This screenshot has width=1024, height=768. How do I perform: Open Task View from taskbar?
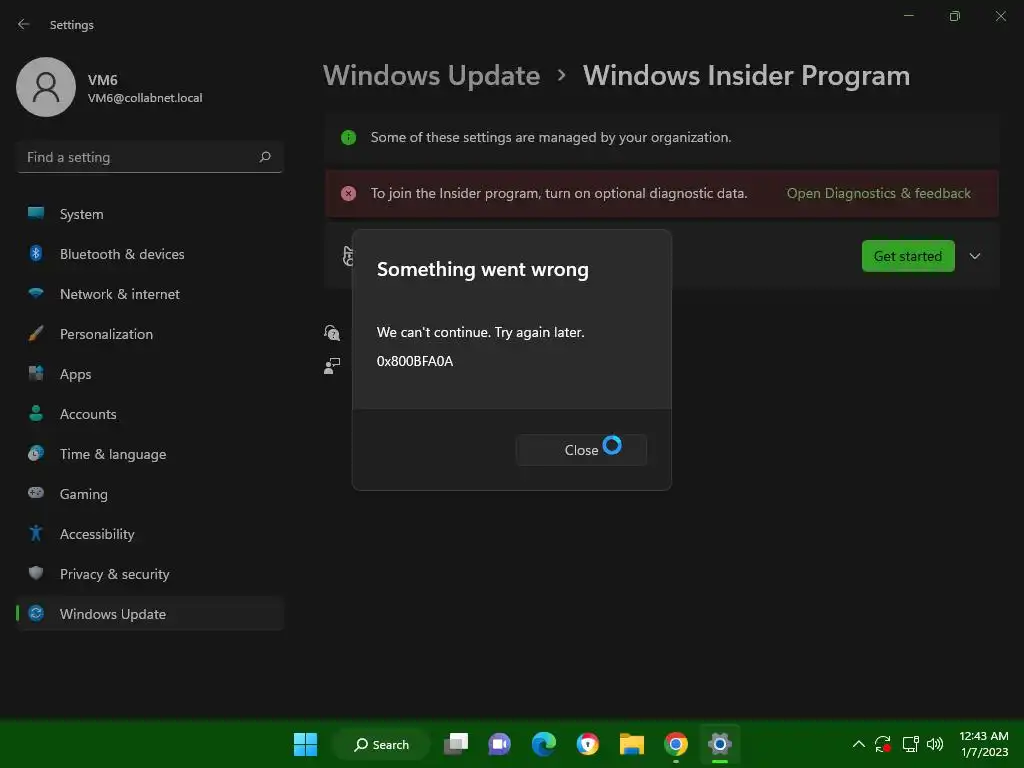point(456,744)
